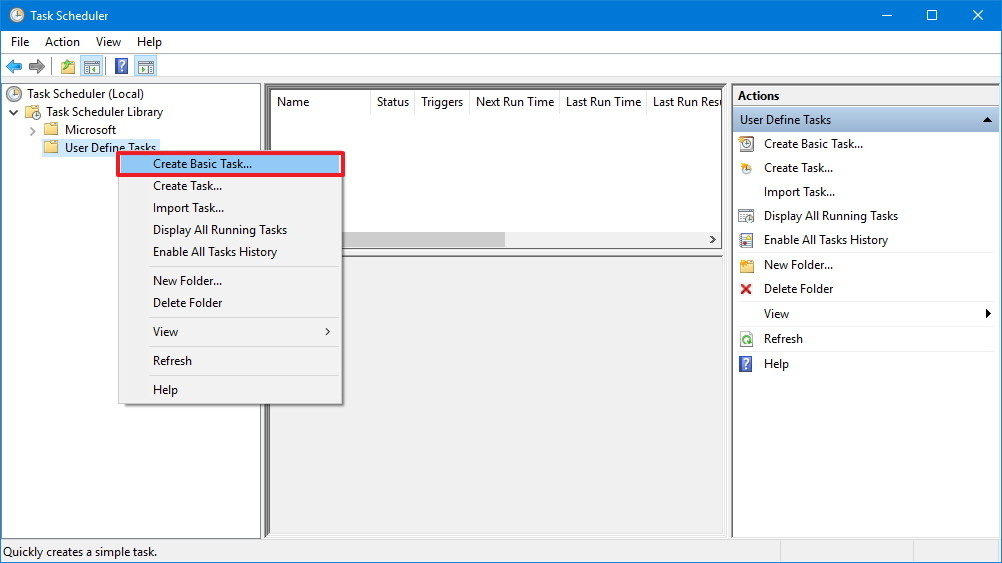Click the New Folder icon in Actions pane
This screenshot has height=563, width=1002.
(746, 265)
